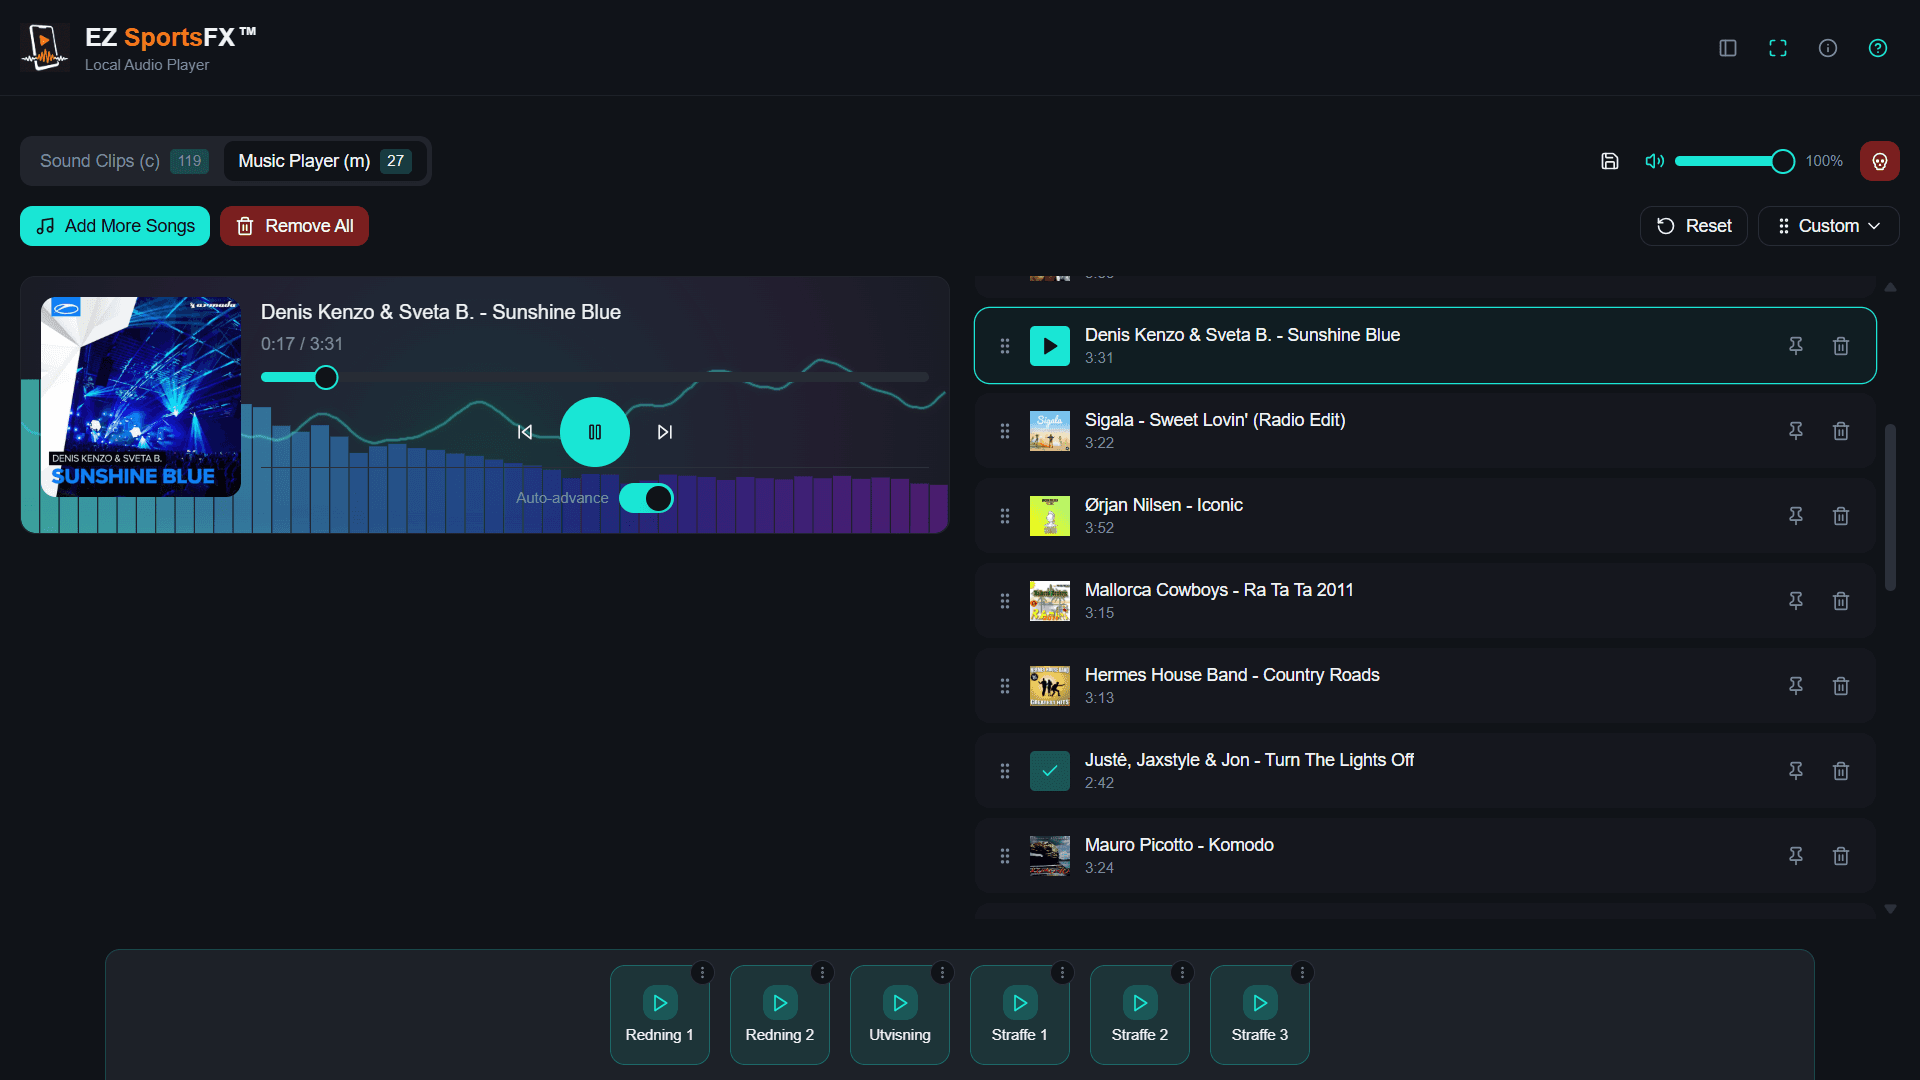Open the save playlist icon
This screenshot has width=1920, height=1080.
1609,161
